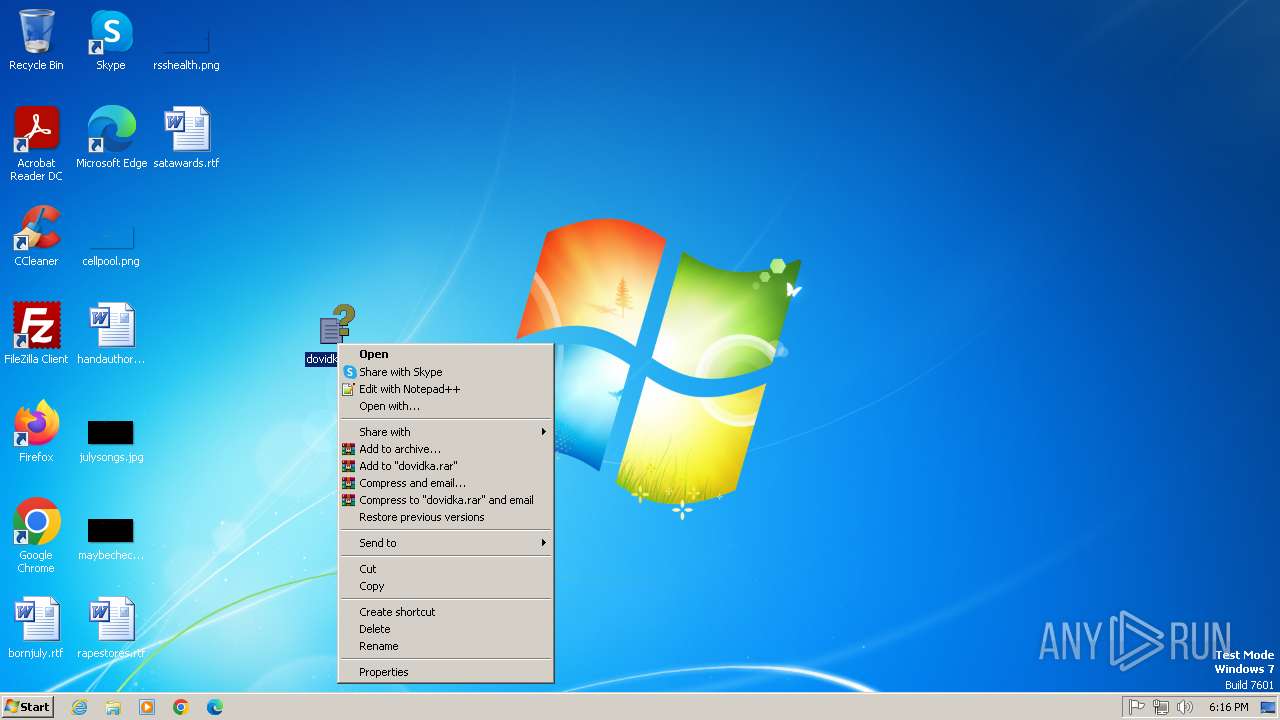This screenshot has width=1280, height=720.
Task: Select the Microsoft Edge desktop shortcut
Action: (111, 138)
